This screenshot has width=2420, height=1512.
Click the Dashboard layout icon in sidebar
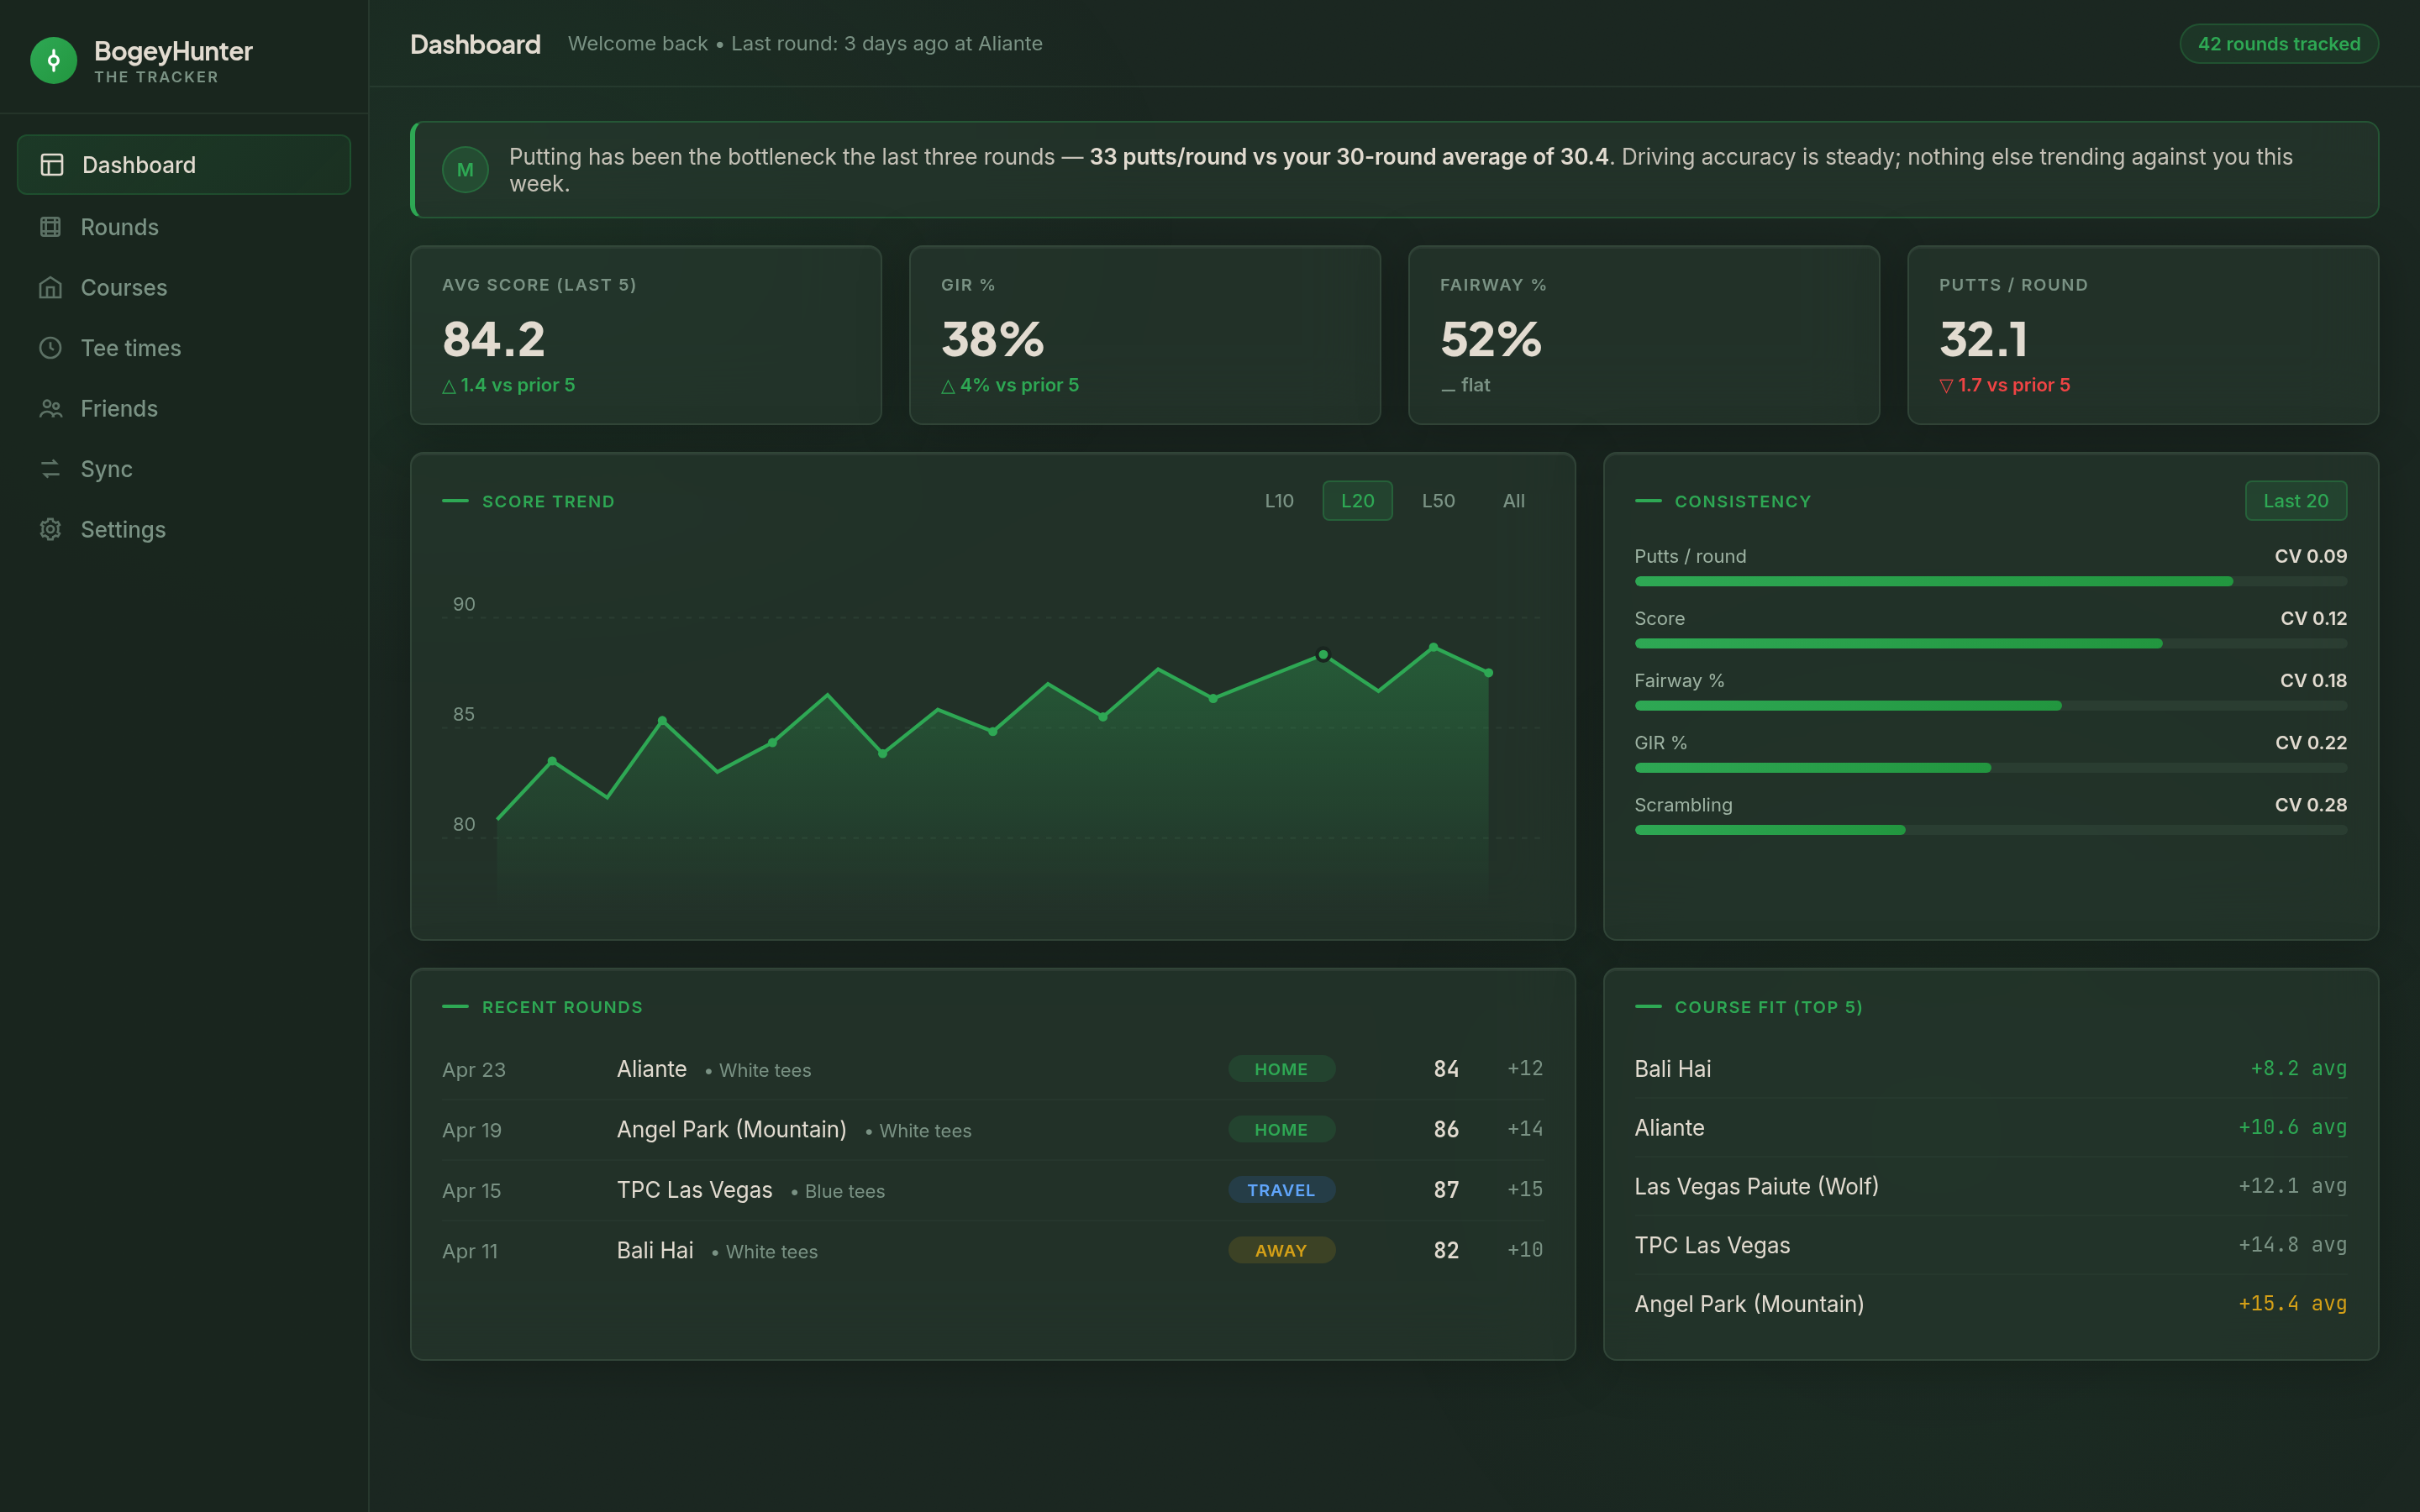coord(52,165)
